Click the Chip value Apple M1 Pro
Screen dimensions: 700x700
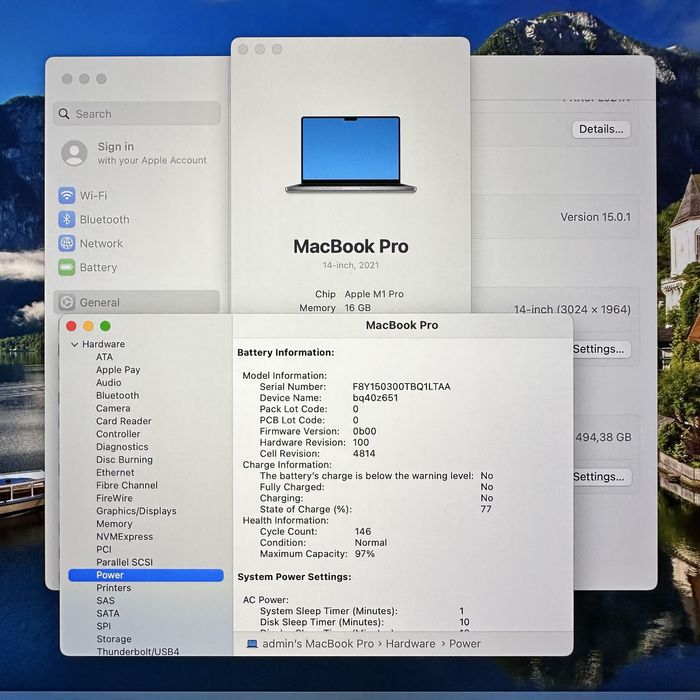point(374,294)
